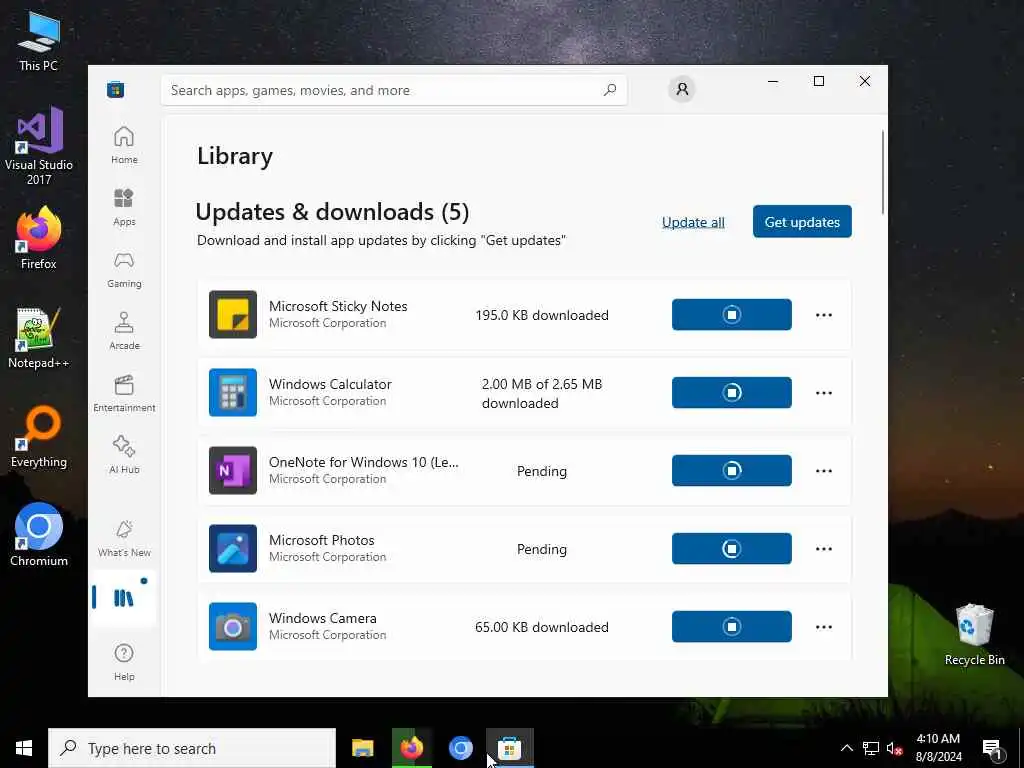Open more options for Windows Camera

tap(824, 627)
